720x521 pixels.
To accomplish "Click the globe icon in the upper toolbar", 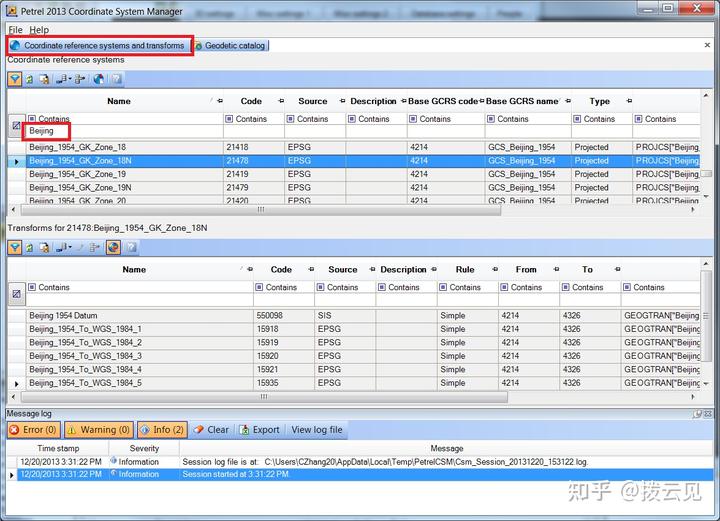I will click(98, 79).
